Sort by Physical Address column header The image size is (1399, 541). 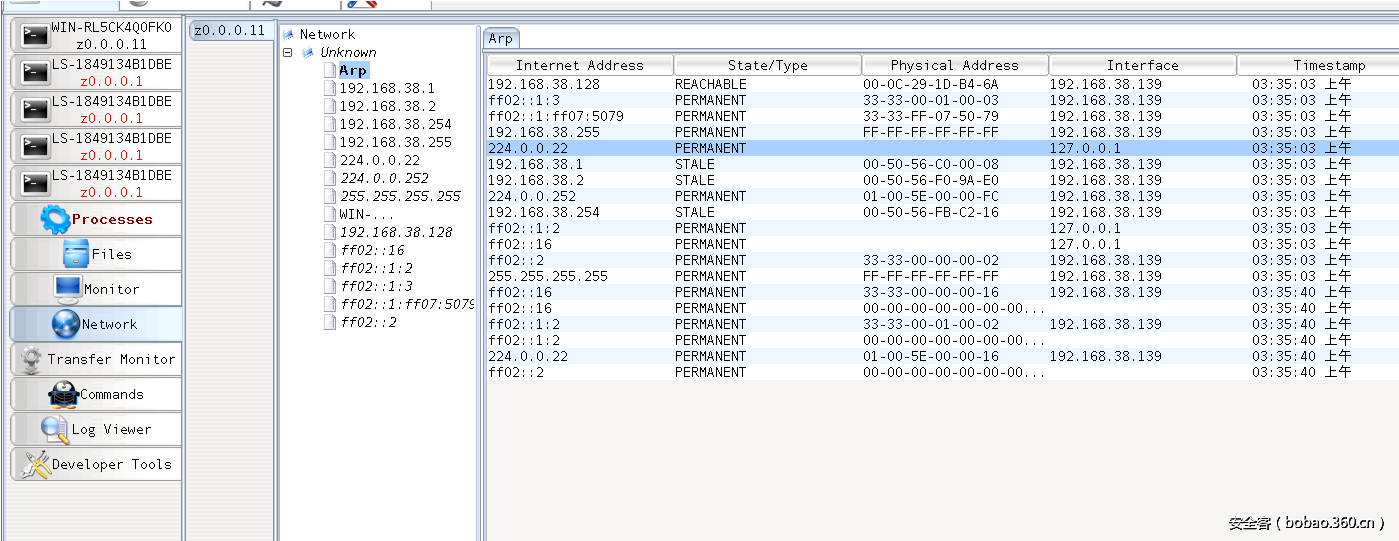(954, 65)
